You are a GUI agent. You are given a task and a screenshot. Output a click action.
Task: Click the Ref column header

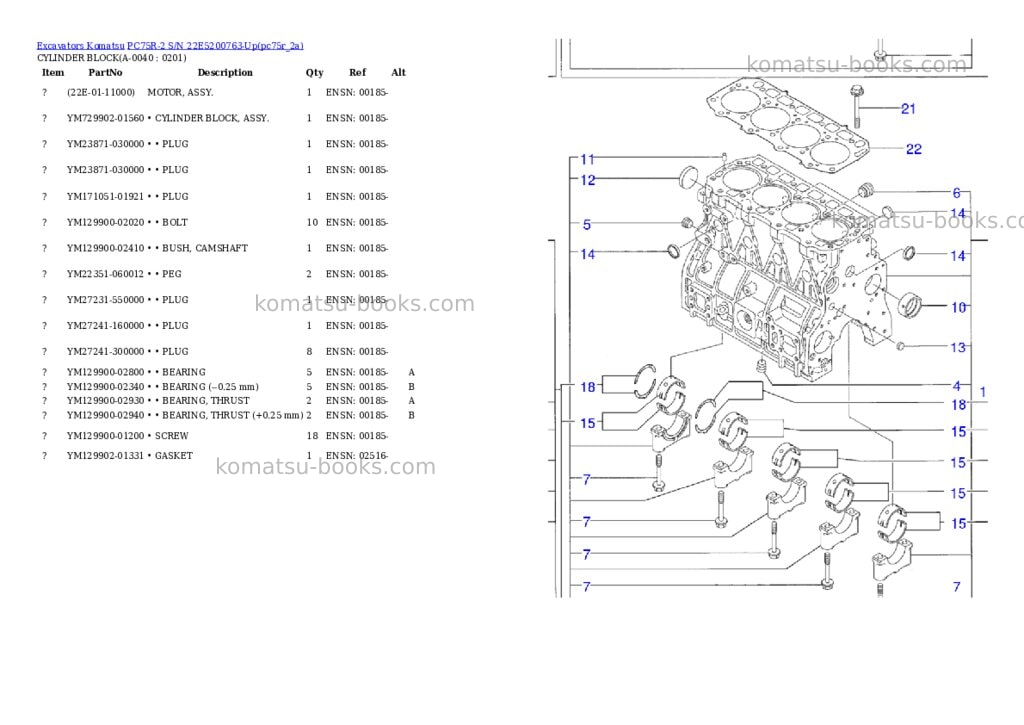tap(357, 72)
